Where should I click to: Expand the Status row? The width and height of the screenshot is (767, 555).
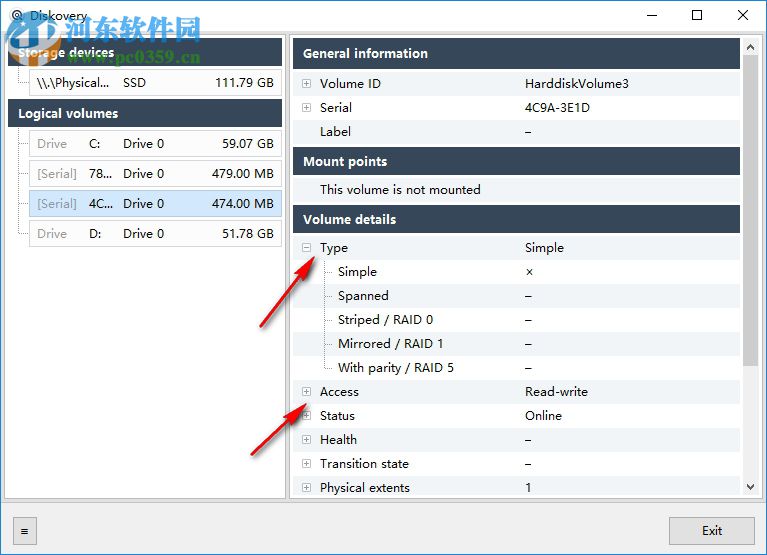coord(306,416)
